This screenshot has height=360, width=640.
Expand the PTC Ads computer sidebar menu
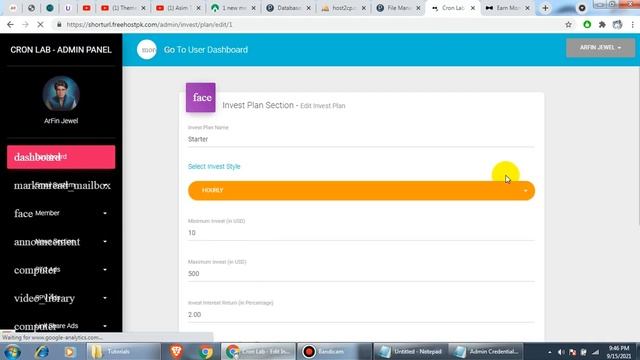(x=61, y=270)
